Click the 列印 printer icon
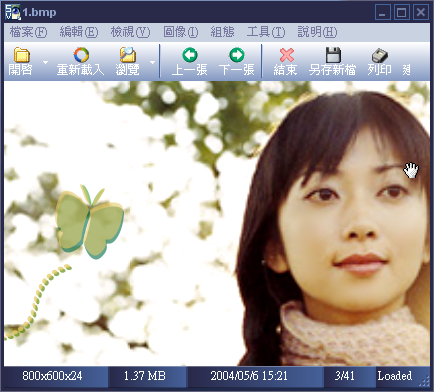The image size is (434, 392). tap(379, 55)
